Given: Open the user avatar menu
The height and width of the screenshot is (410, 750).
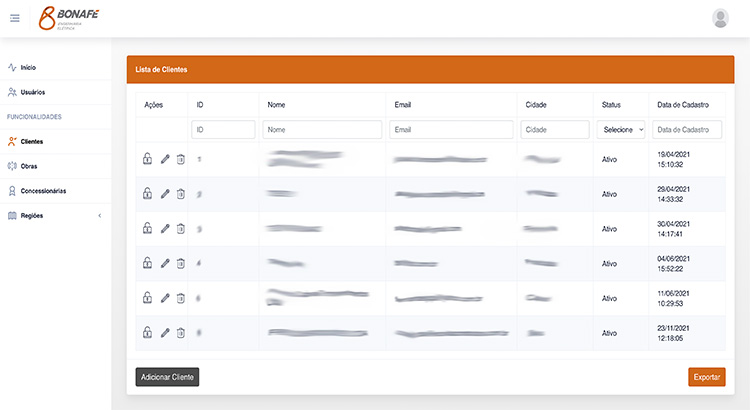Looking at the screenshot, I should pos(720,18).
